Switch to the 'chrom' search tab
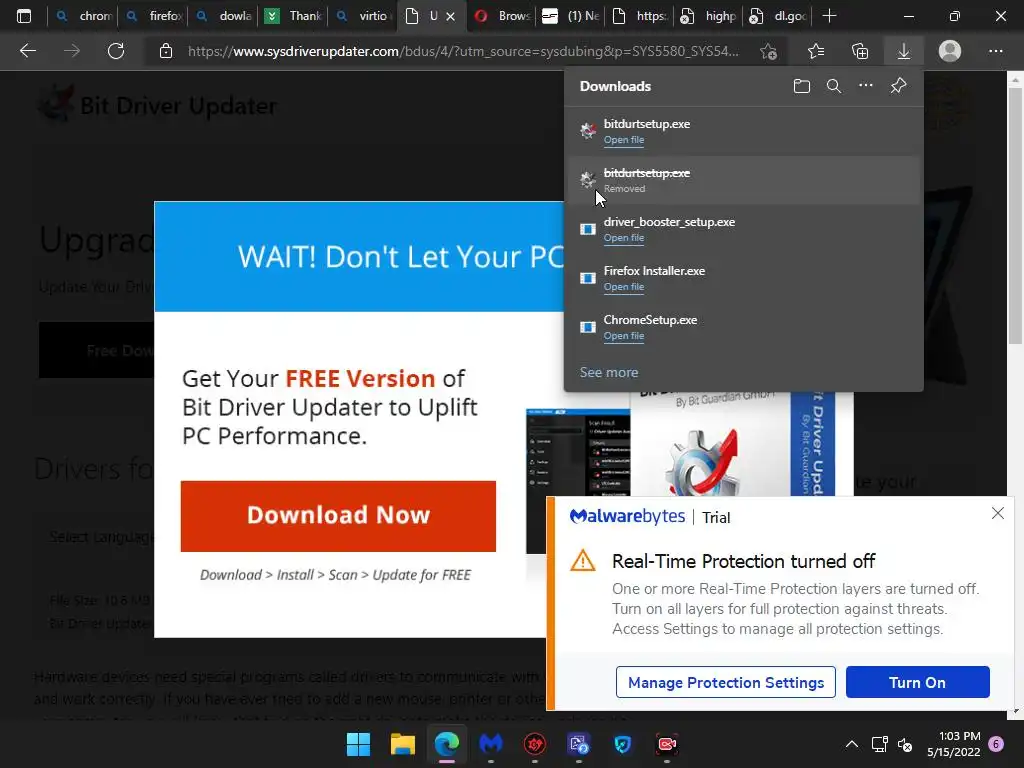Viewport: 1024px width, 768px height. point(83,16)
